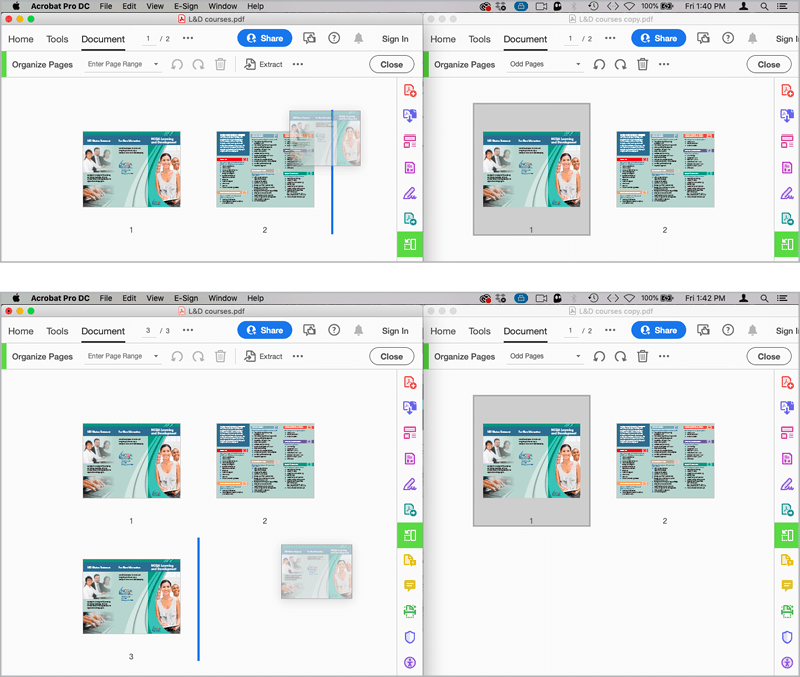This screenshot has width=800, height=677.
Task: Click Close button in upper L&D courses.pdf Organize toolbar
Action: click(x=391, y=64)
